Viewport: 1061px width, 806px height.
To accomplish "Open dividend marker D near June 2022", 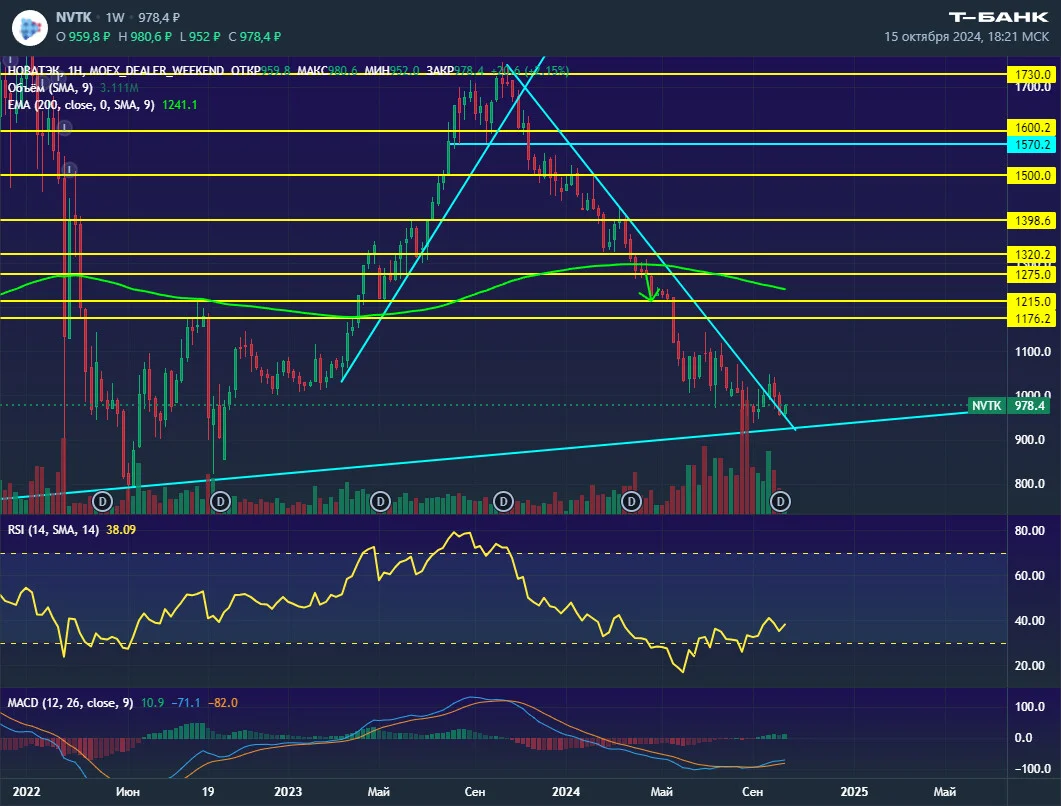I will [102, 501].
